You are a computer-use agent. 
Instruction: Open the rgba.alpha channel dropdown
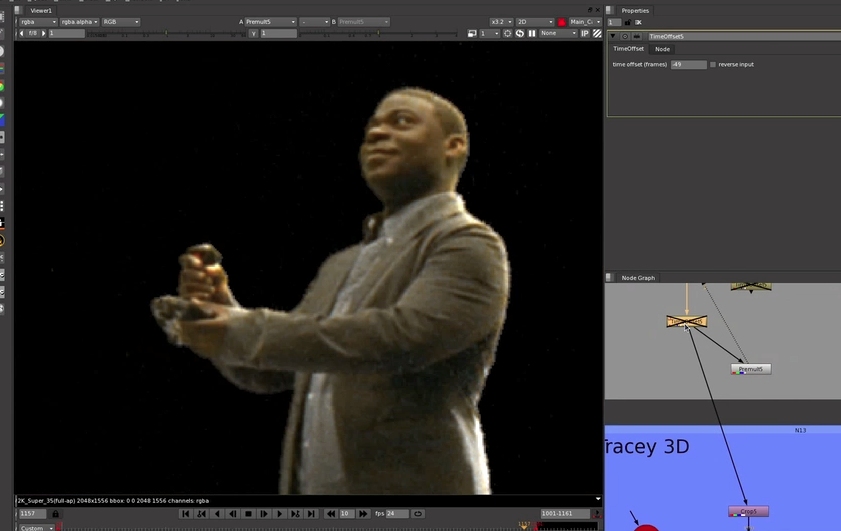tap(79, 22)
